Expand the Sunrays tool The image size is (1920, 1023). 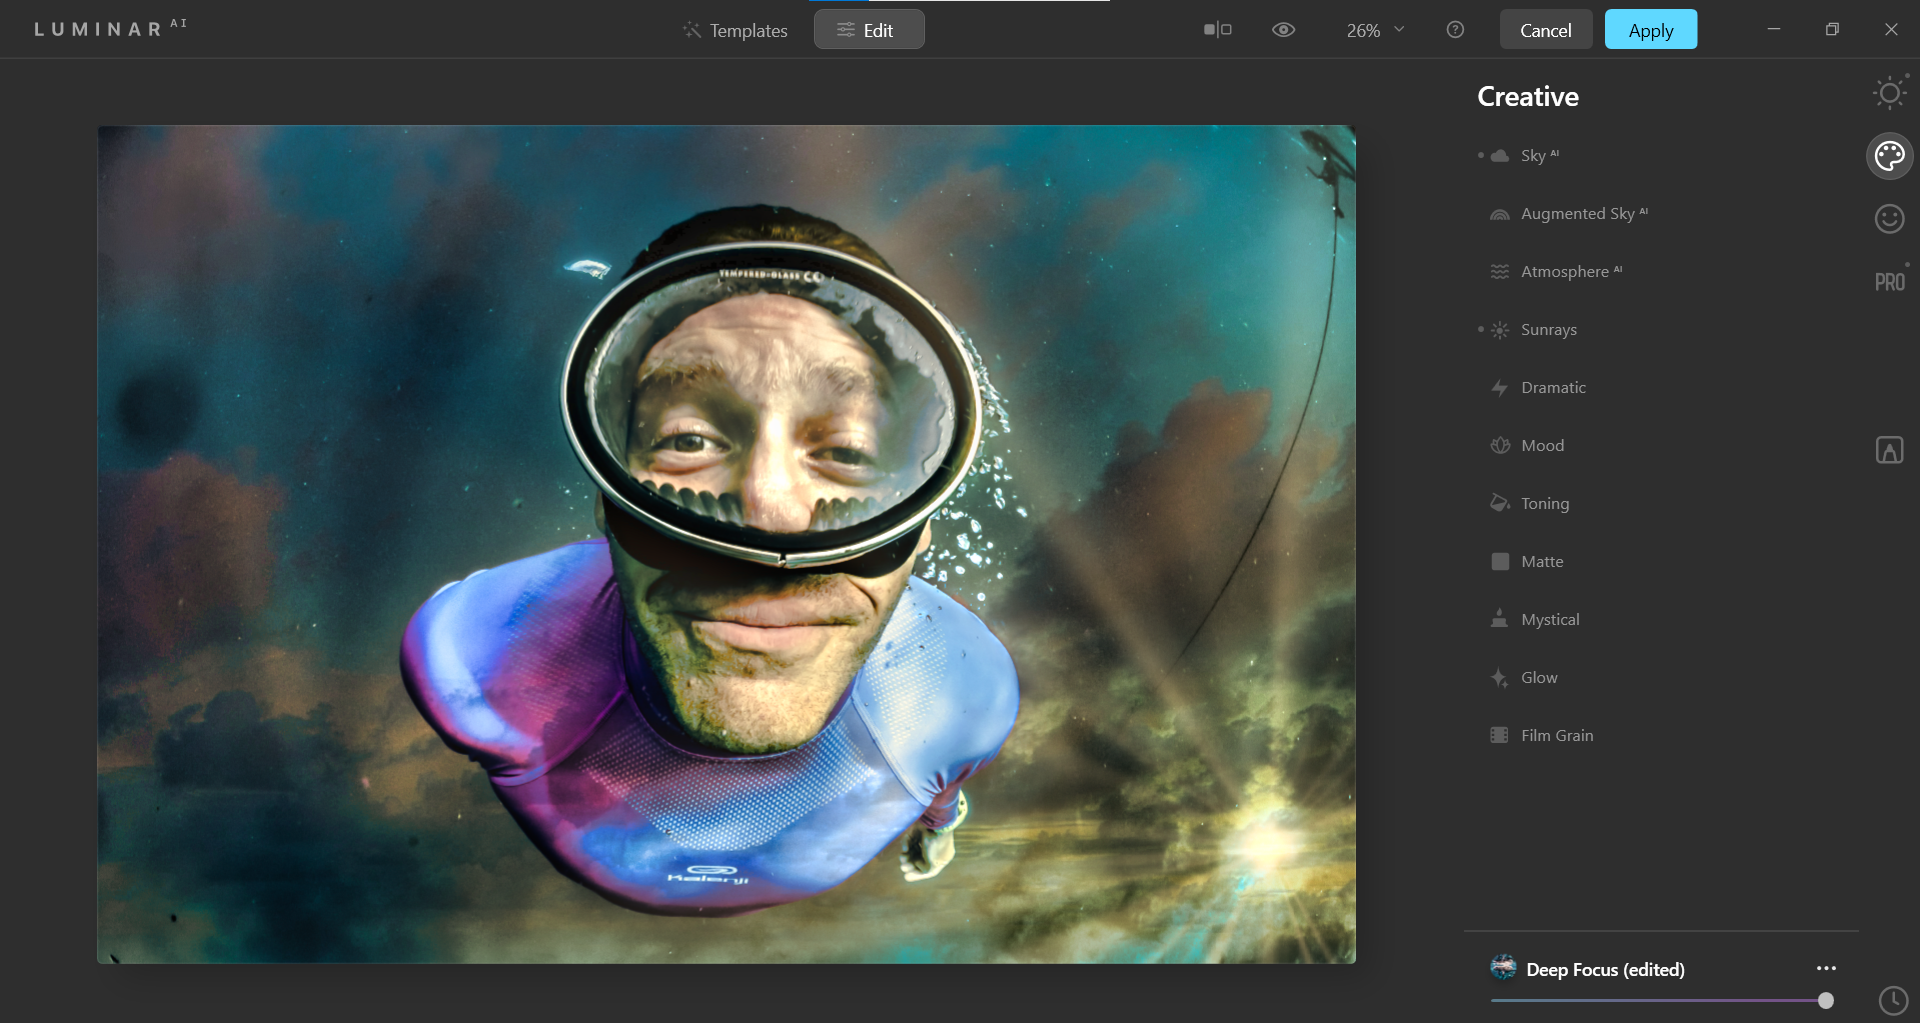tap(1548, 330)
